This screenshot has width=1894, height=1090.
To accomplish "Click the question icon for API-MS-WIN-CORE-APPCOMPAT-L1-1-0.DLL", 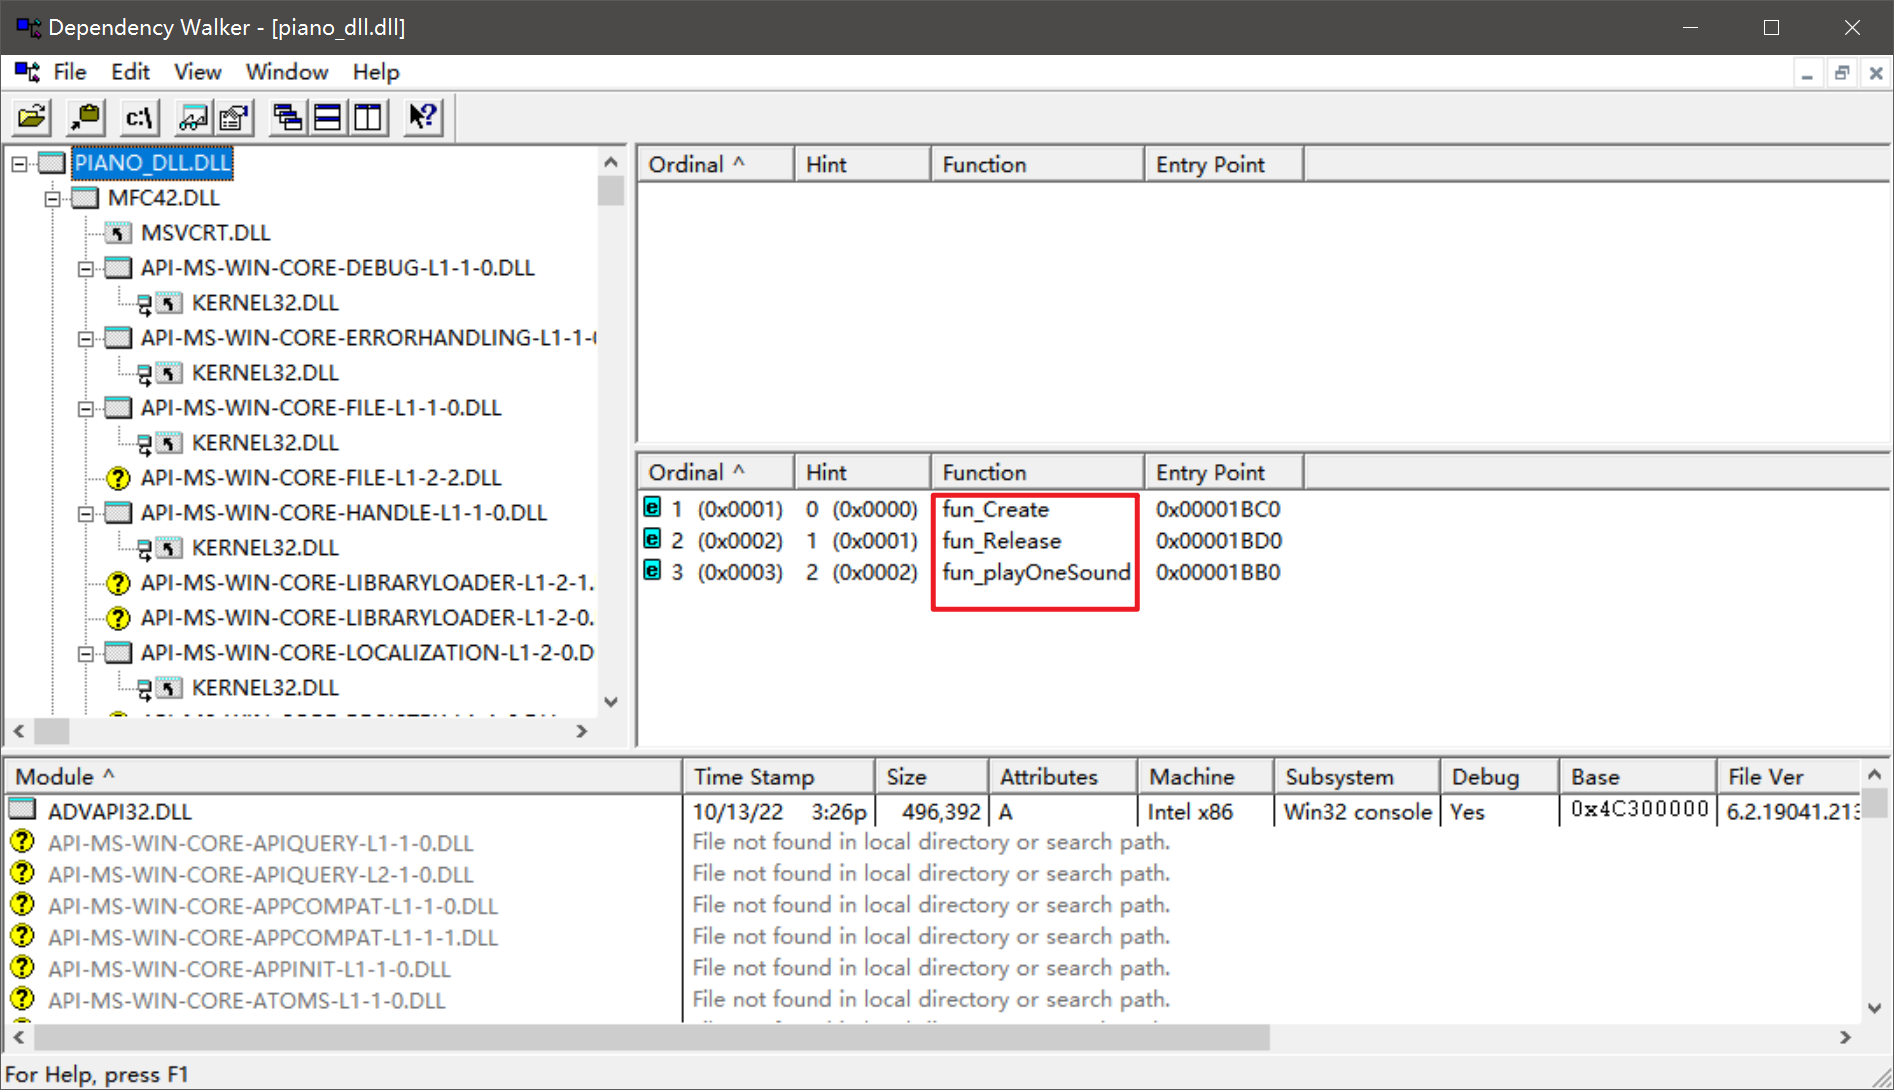I will tap(22, 905).
